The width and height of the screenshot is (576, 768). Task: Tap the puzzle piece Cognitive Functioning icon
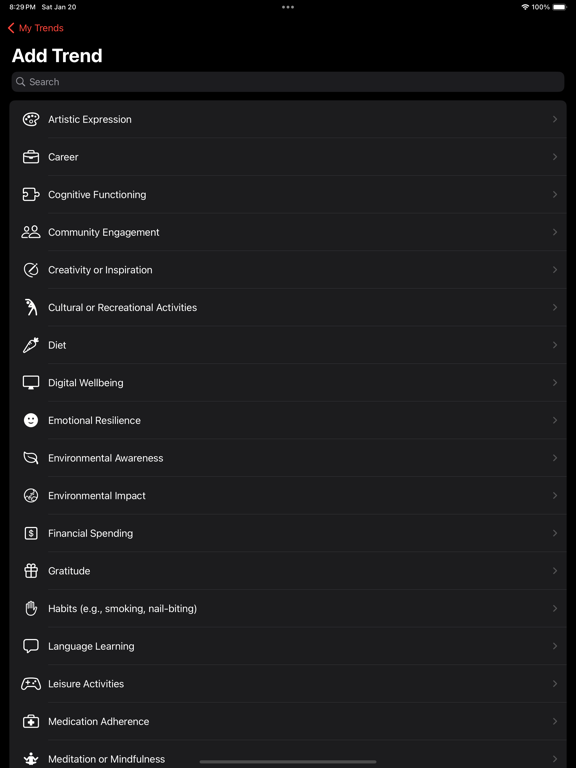31,195
